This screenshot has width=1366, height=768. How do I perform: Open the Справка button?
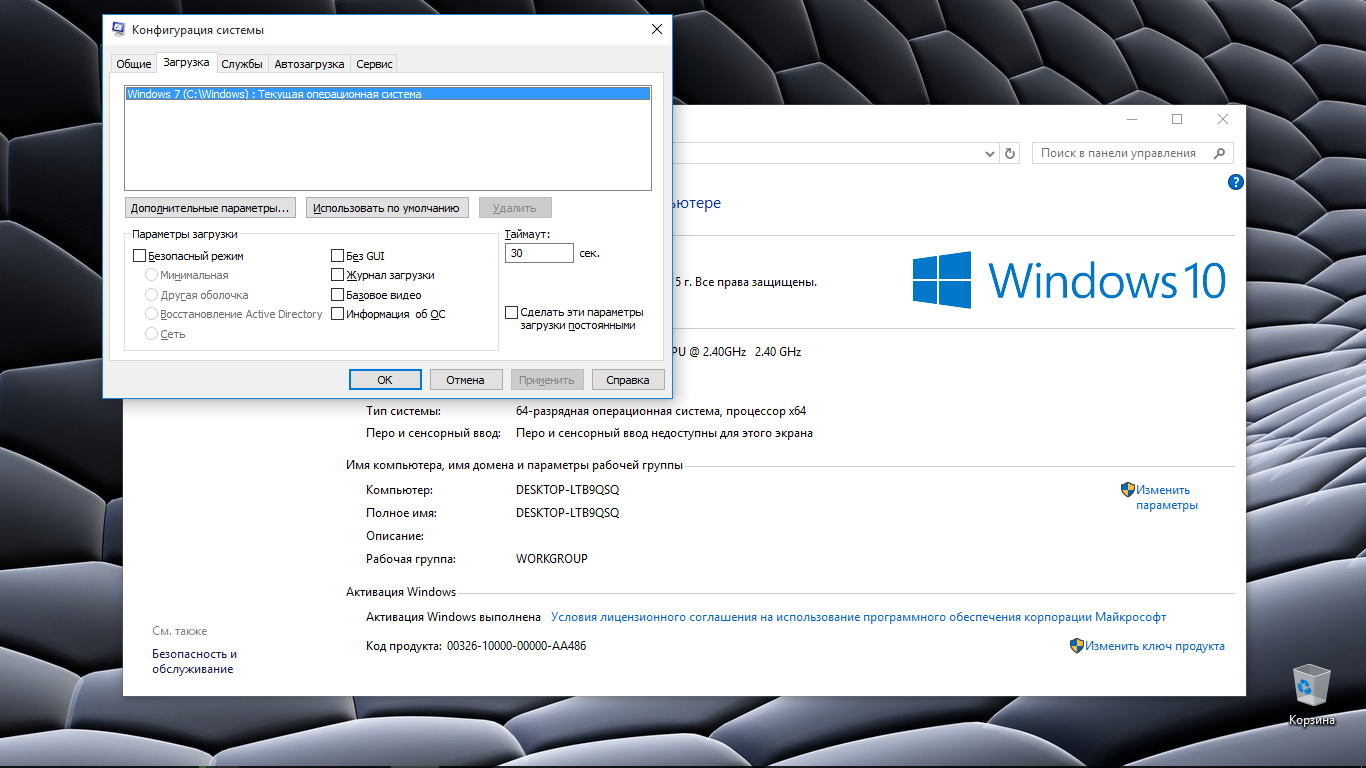click(628, 380)
